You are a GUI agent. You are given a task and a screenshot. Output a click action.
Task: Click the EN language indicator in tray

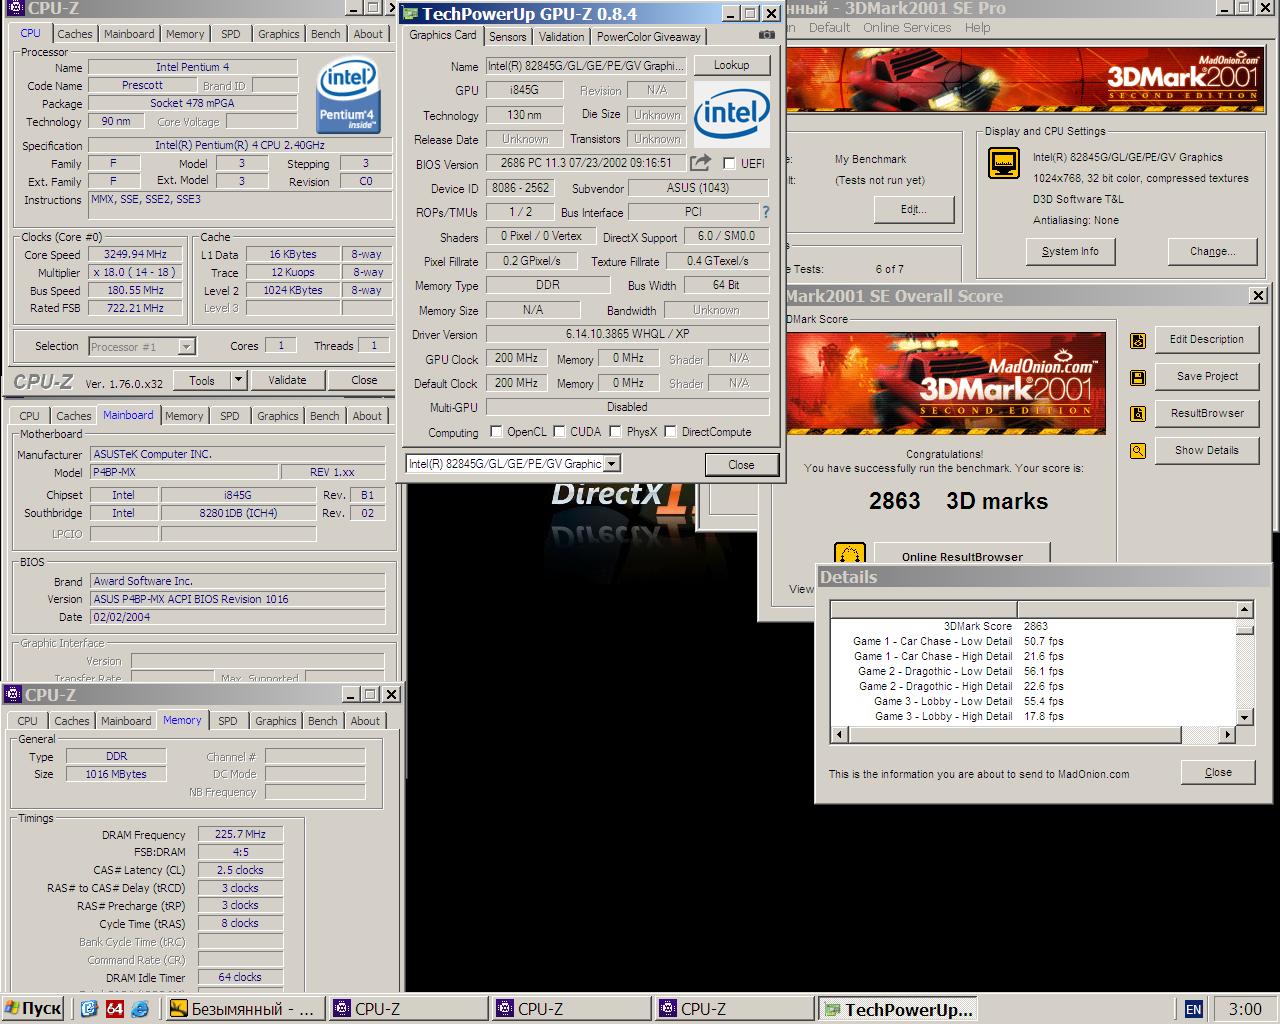pos(1193,1009)
